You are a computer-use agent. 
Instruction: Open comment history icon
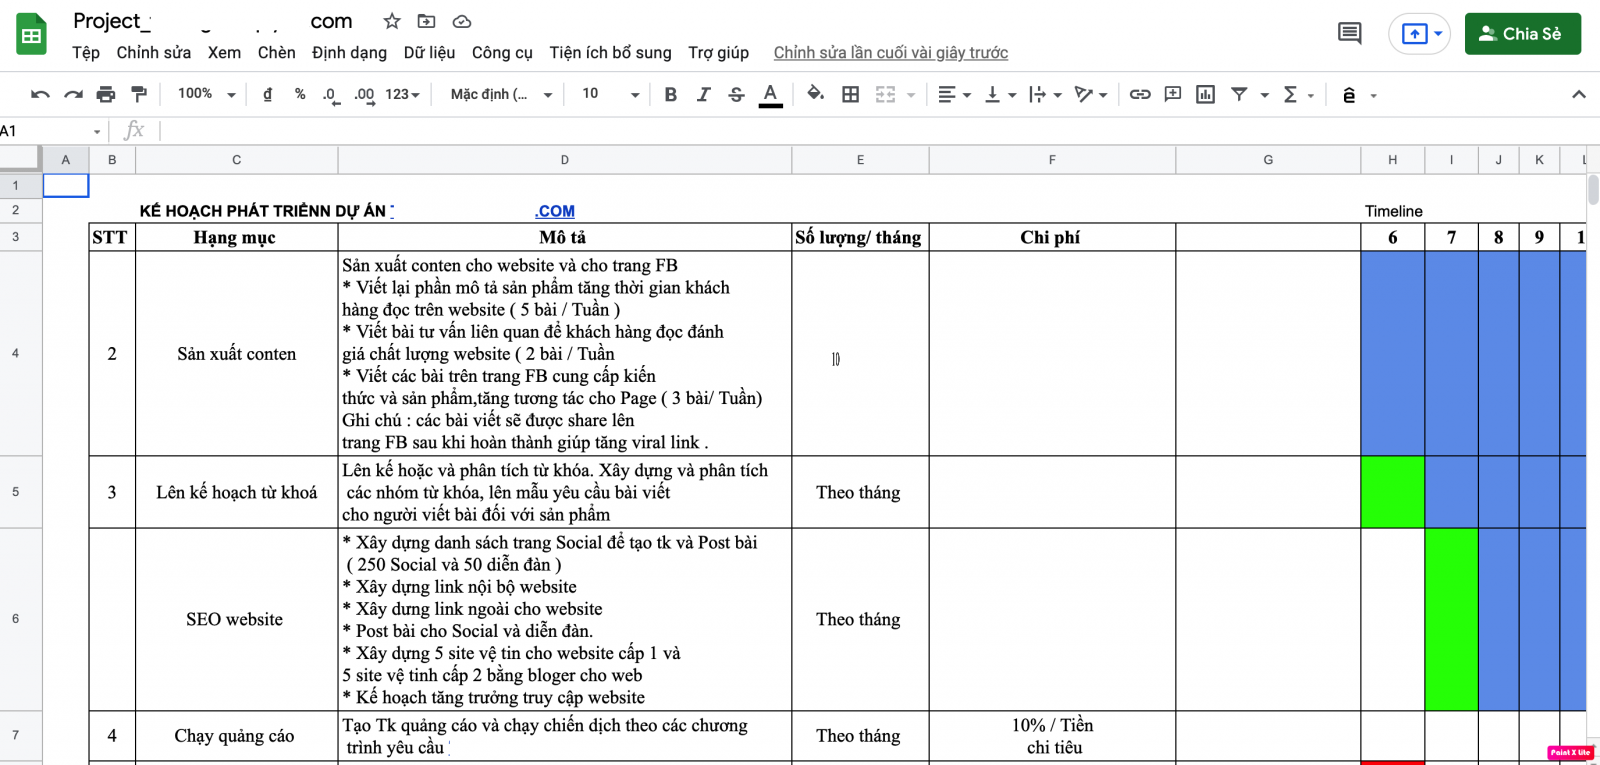click(x=1349, y=33)
